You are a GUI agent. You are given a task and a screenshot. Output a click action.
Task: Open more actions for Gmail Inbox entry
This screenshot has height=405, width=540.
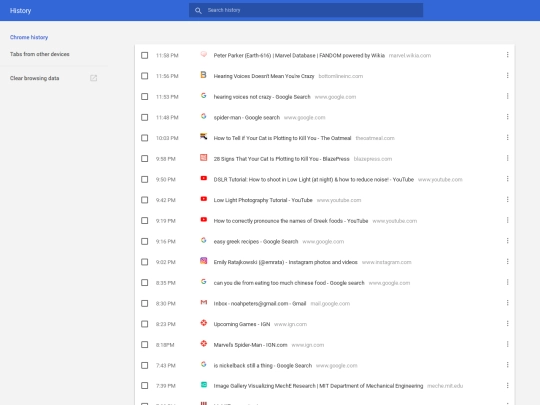(507, 303)
